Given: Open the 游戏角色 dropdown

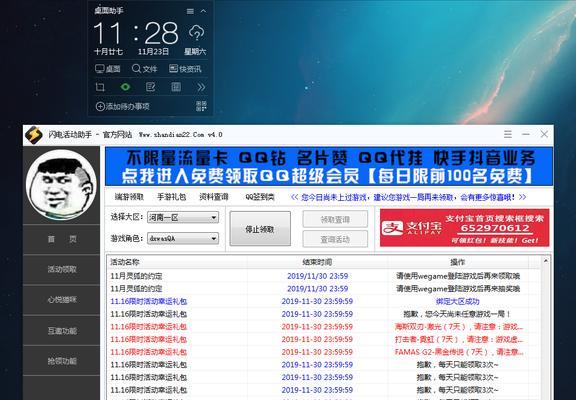Looking at the screenshot, I should (183, 238).
